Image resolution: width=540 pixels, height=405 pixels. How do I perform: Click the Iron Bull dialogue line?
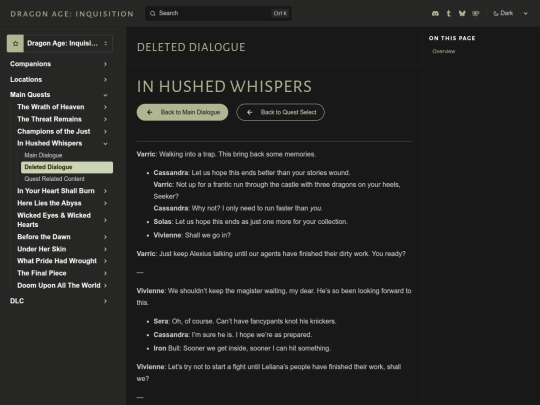(242, 349)
